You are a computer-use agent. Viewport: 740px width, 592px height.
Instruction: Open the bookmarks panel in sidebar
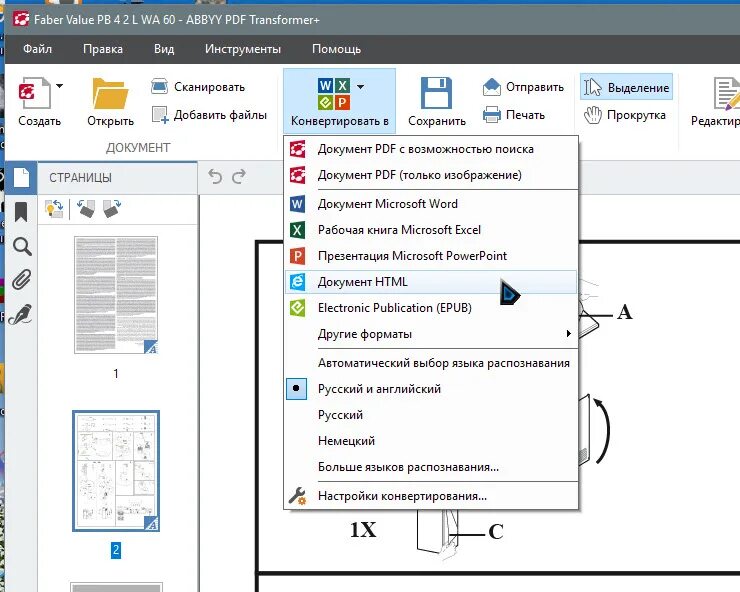coord(21,212)
